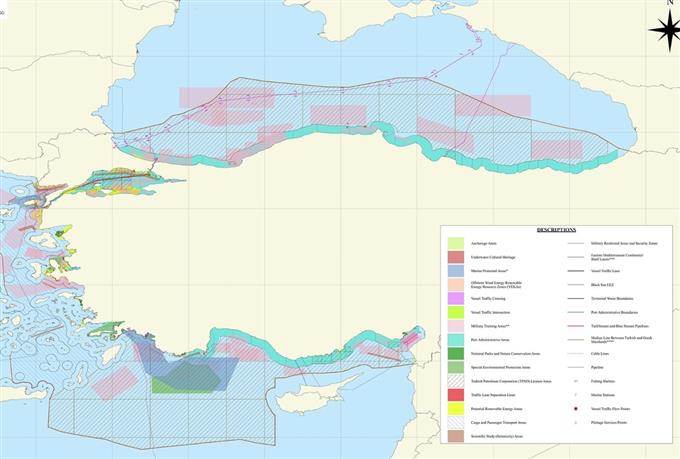Image resolution: width=680 pixels, height=459 pixels.
Task: Click the hatched Turkish Petroleum Corporation license swatch
Action: 455,381
